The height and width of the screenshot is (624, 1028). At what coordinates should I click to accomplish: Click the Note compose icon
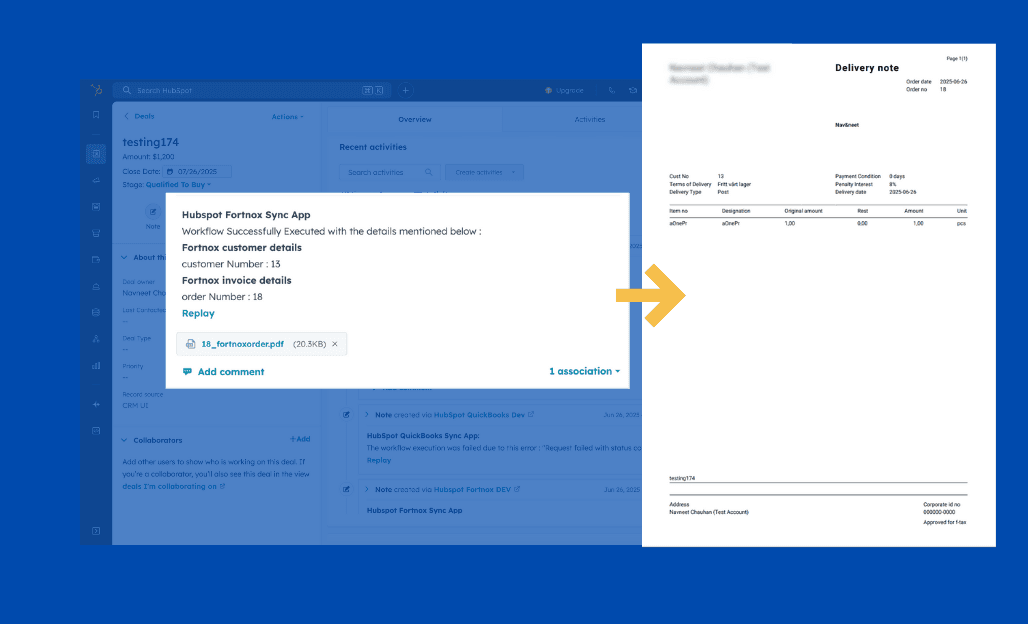[153, 212]
